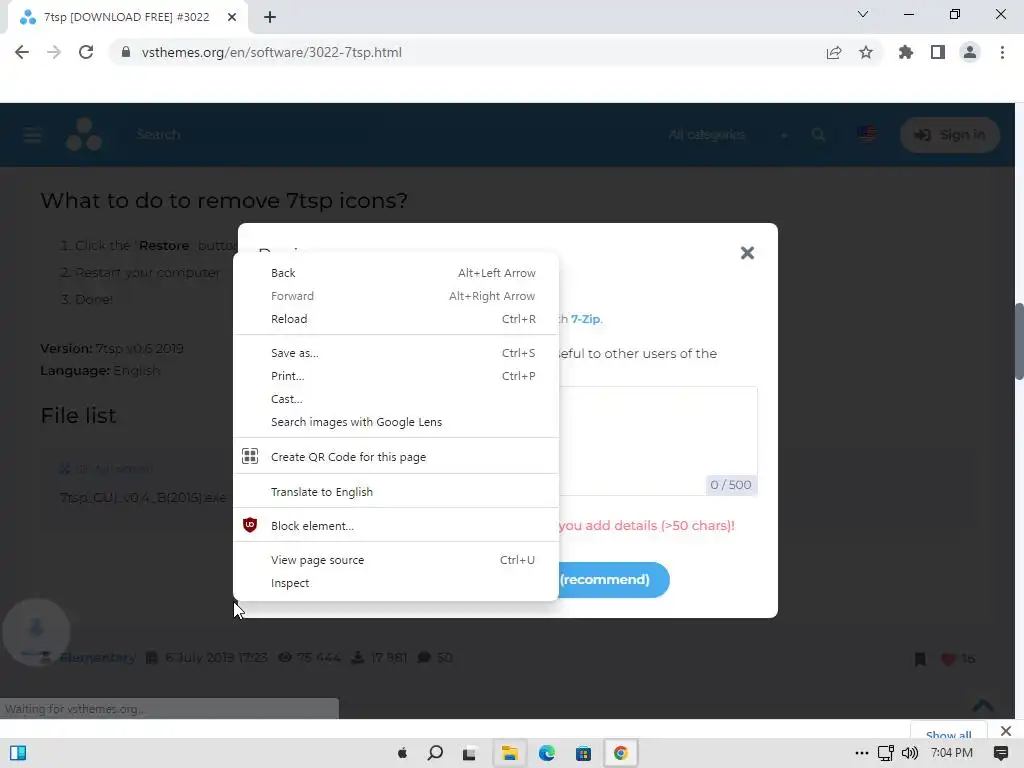Click the taskbar search icon
Screen dimensions: 1024x768
tap(435, 753)
